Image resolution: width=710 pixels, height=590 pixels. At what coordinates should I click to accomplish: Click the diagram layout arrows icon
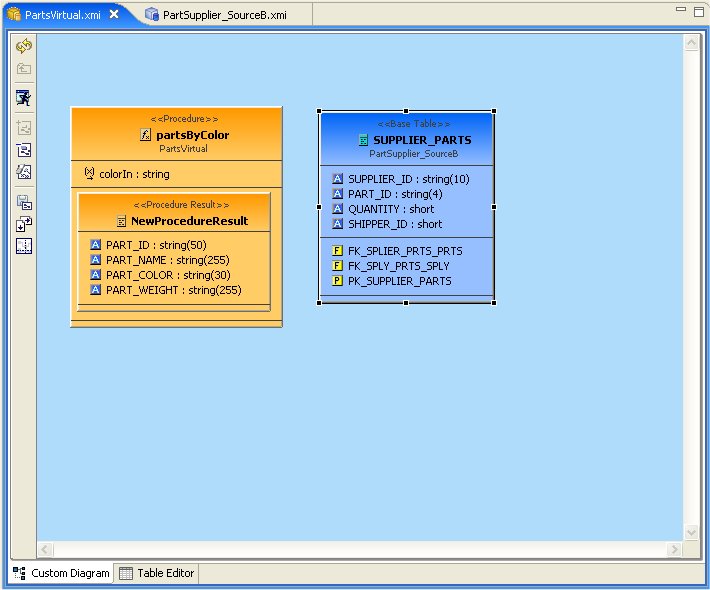24,224
